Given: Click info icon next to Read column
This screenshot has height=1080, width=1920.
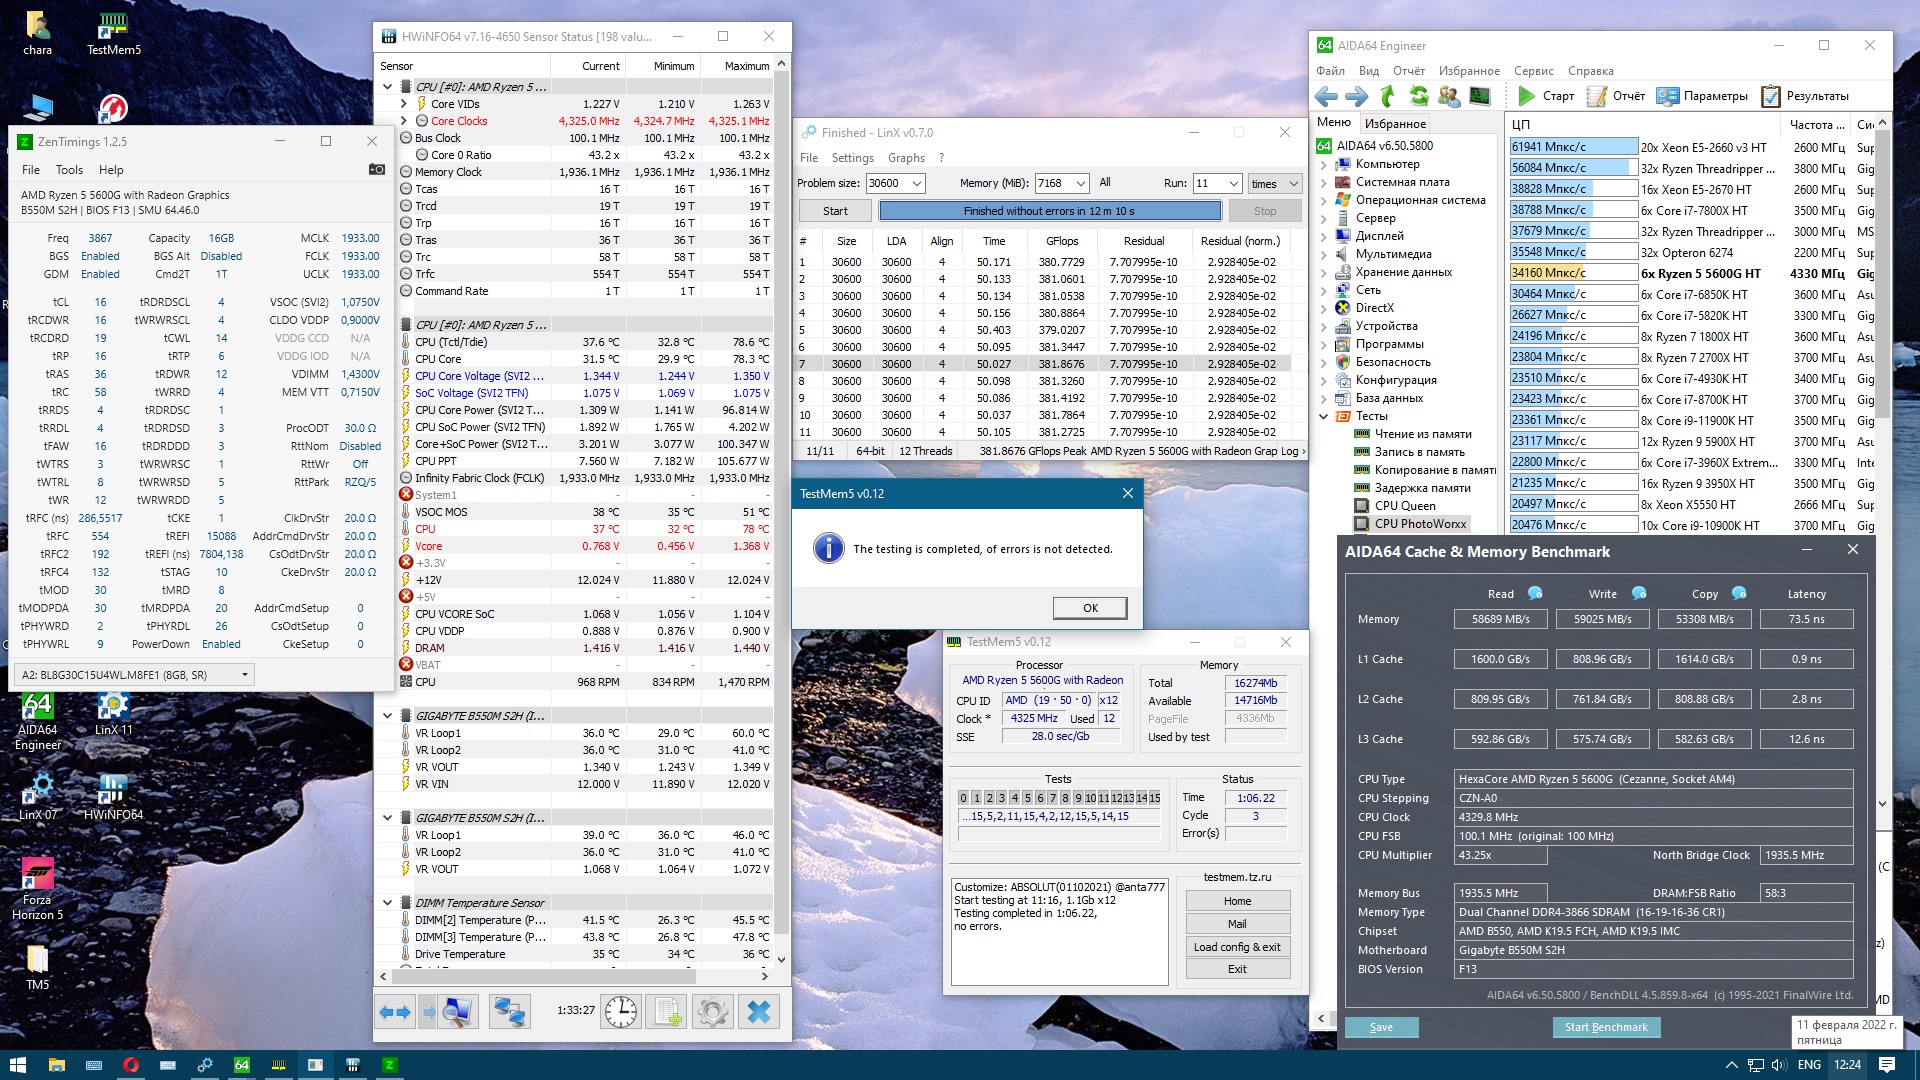Looking at the screenshot, I should point(1535,593).
